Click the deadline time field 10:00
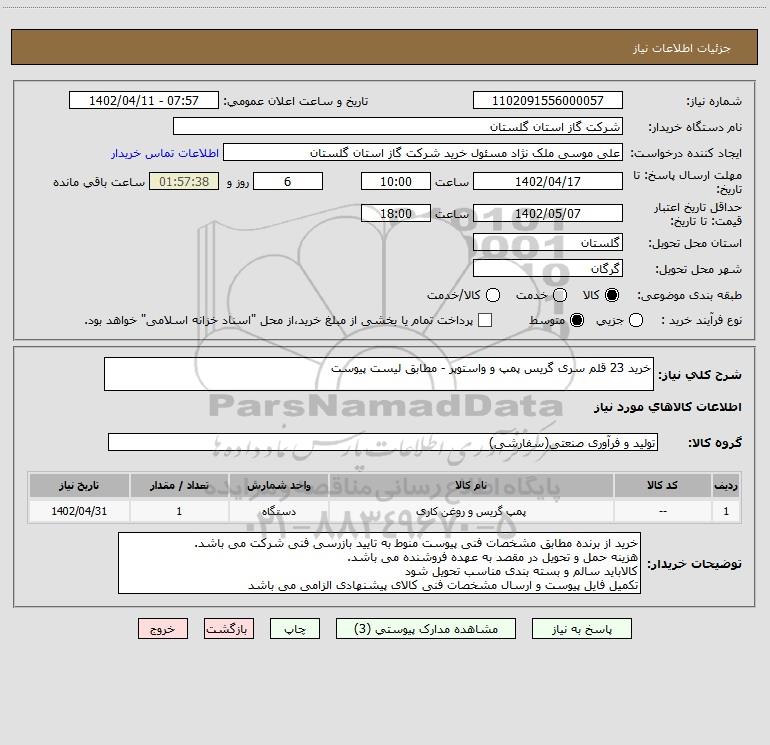770x745 pixels. (x=396, y=181)
